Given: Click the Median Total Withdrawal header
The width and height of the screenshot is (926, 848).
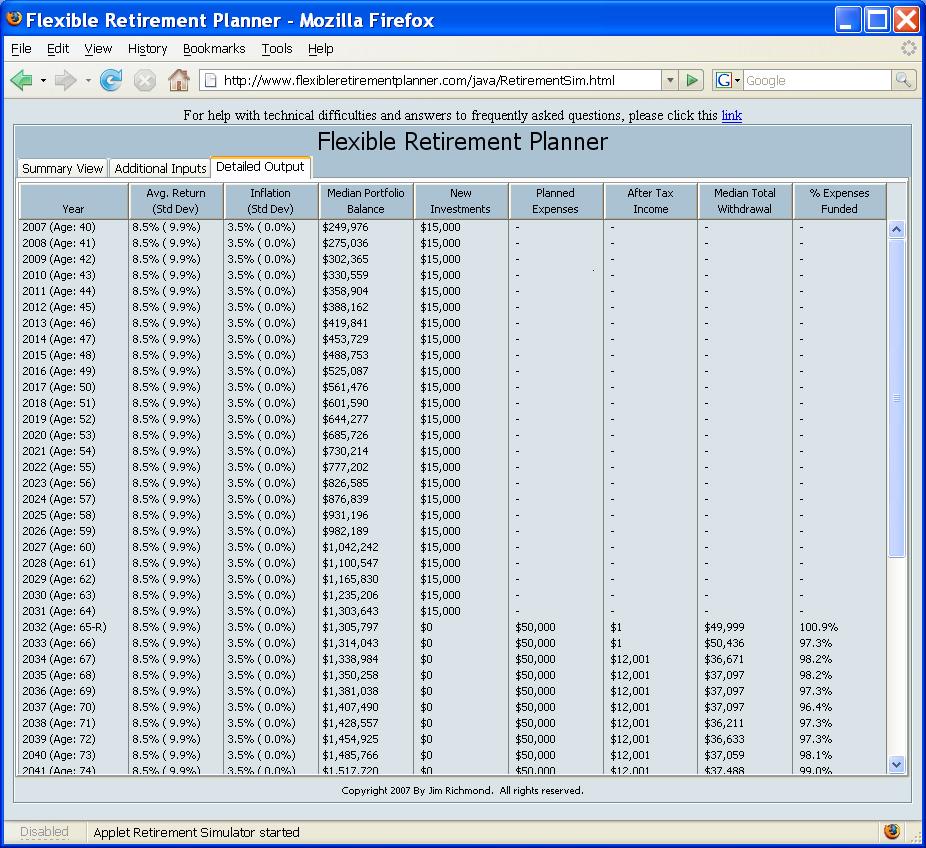Looking at the screenshot, I should [x=745, y=201].
